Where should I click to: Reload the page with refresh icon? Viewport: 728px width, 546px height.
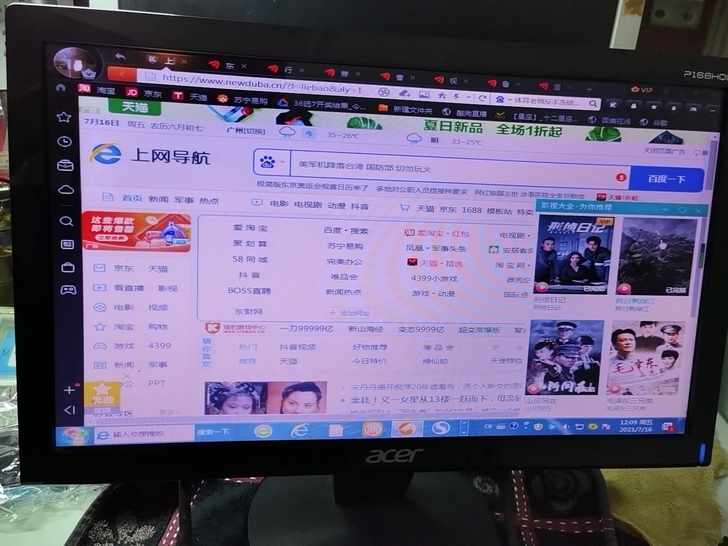[x=482, y=98]
